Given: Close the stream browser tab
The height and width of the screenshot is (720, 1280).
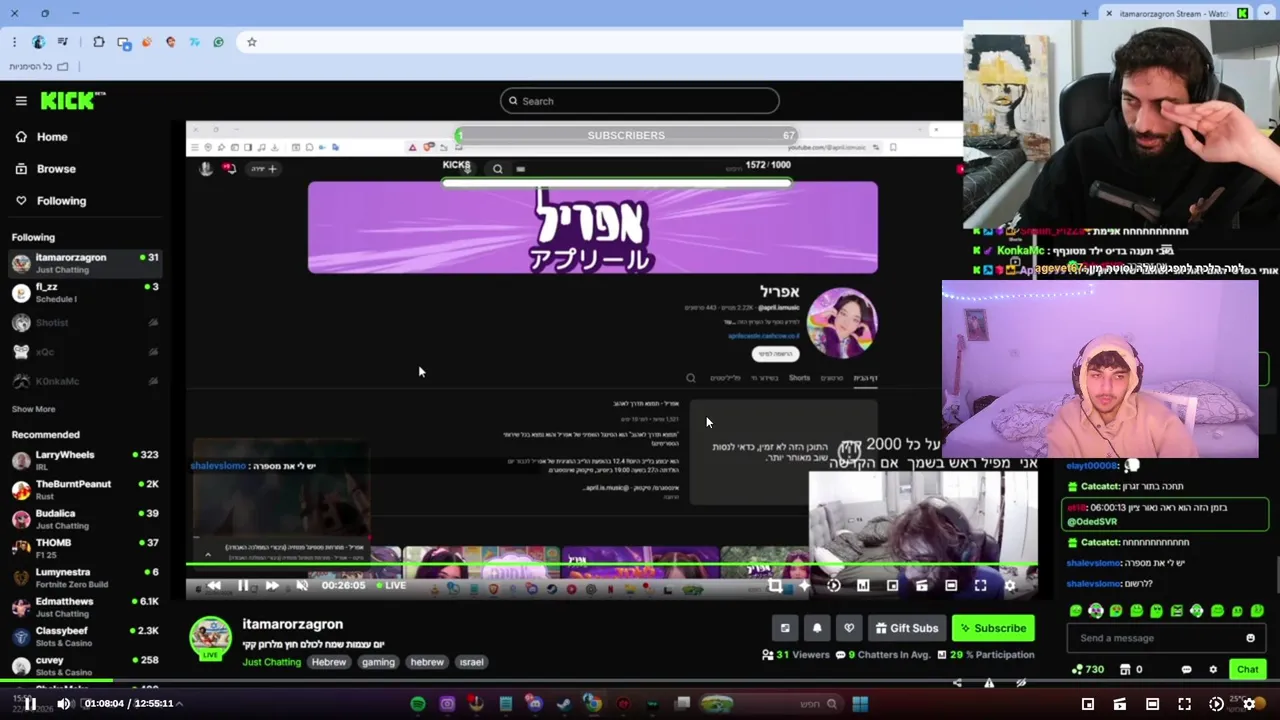Looking at the screenshot, I should 1108,13.
